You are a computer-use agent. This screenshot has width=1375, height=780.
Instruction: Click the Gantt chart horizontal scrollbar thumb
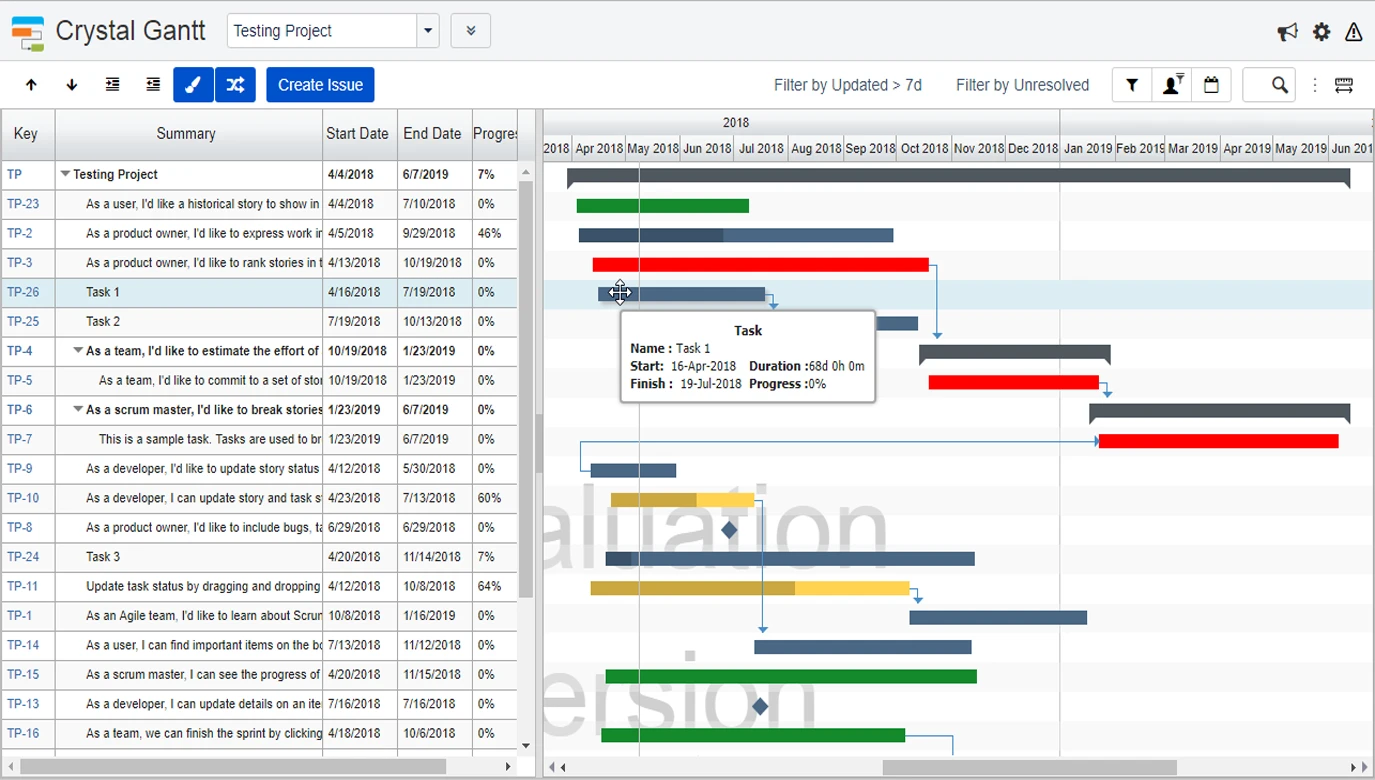coord(1029,767)
